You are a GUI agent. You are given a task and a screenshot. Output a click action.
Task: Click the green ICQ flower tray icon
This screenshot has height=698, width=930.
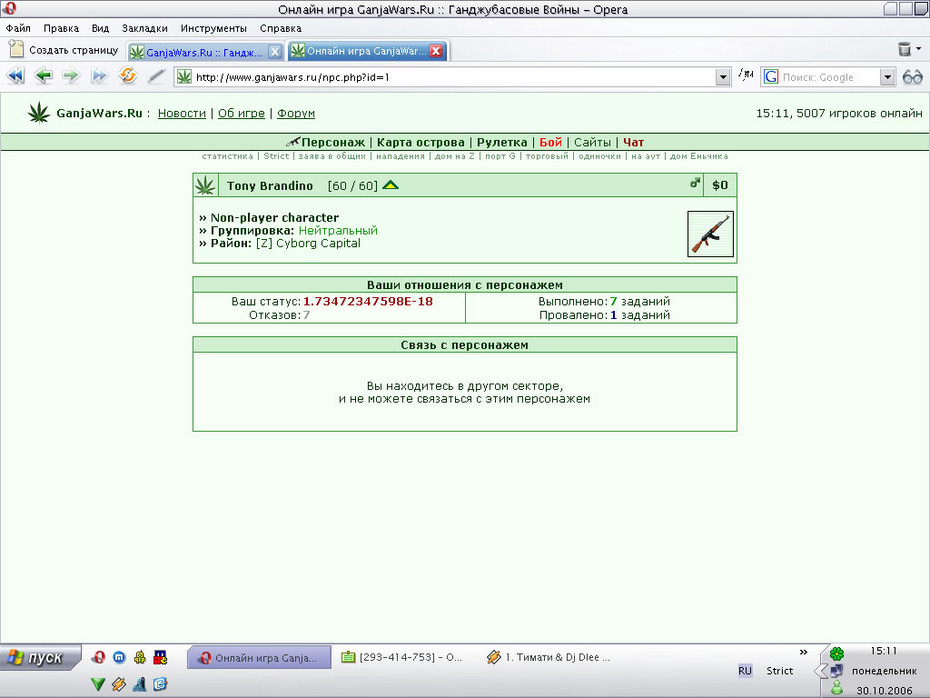tap(837, 654)
